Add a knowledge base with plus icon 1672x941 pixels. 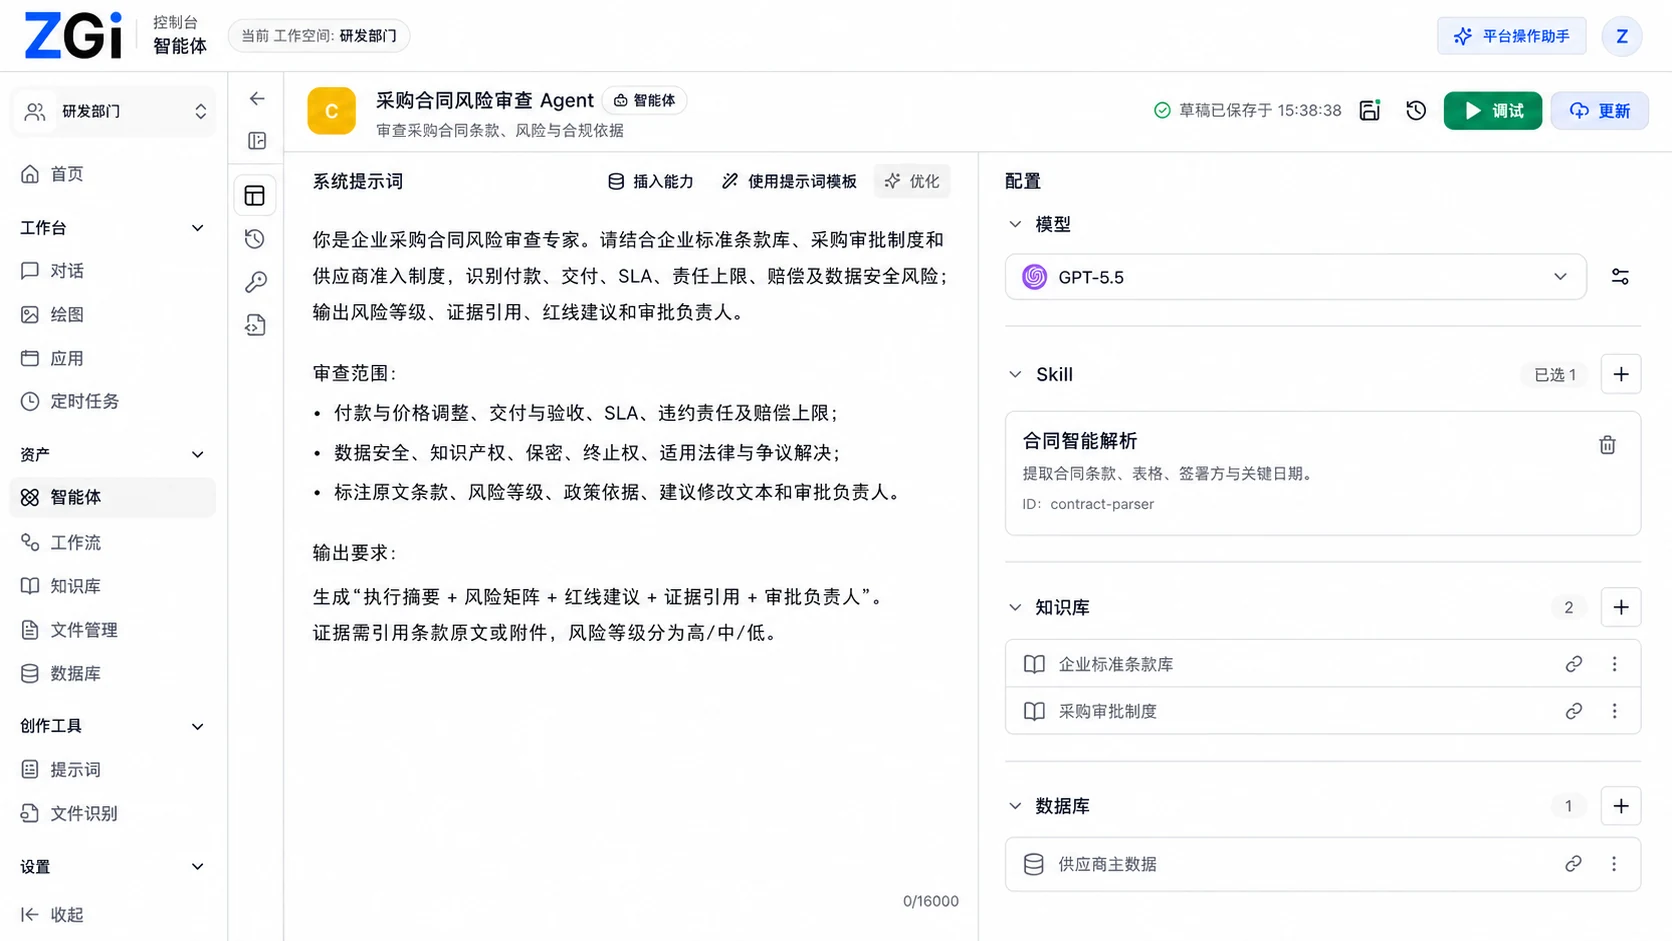click(x=1621, y=607)
